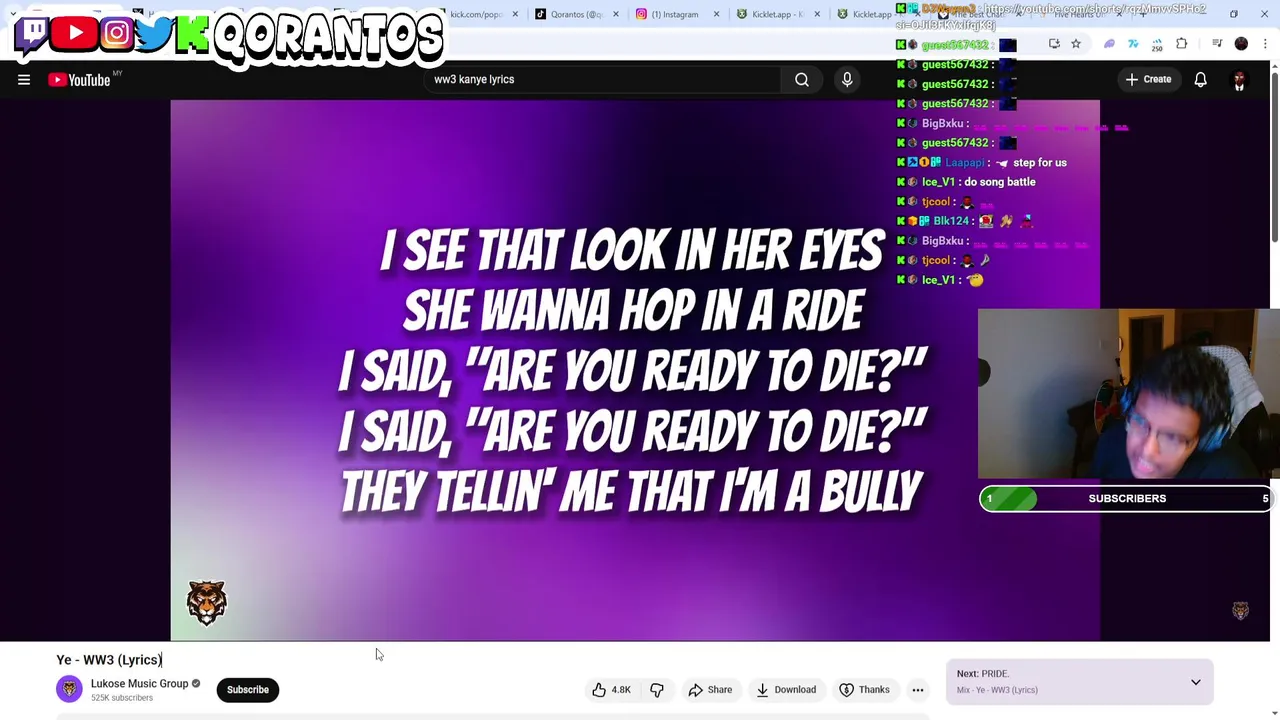1280x720 pixels.
Task: Click the 'Ye - WW3 (Lyrics)' video title
Action: click(109, 659)
